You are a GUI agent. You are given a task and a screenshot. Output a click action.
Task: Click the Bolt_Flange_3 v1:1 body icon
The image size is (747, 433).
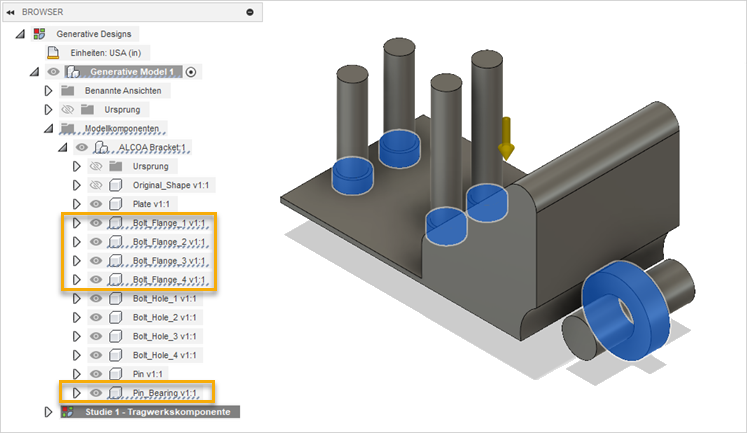pos(115,261)
